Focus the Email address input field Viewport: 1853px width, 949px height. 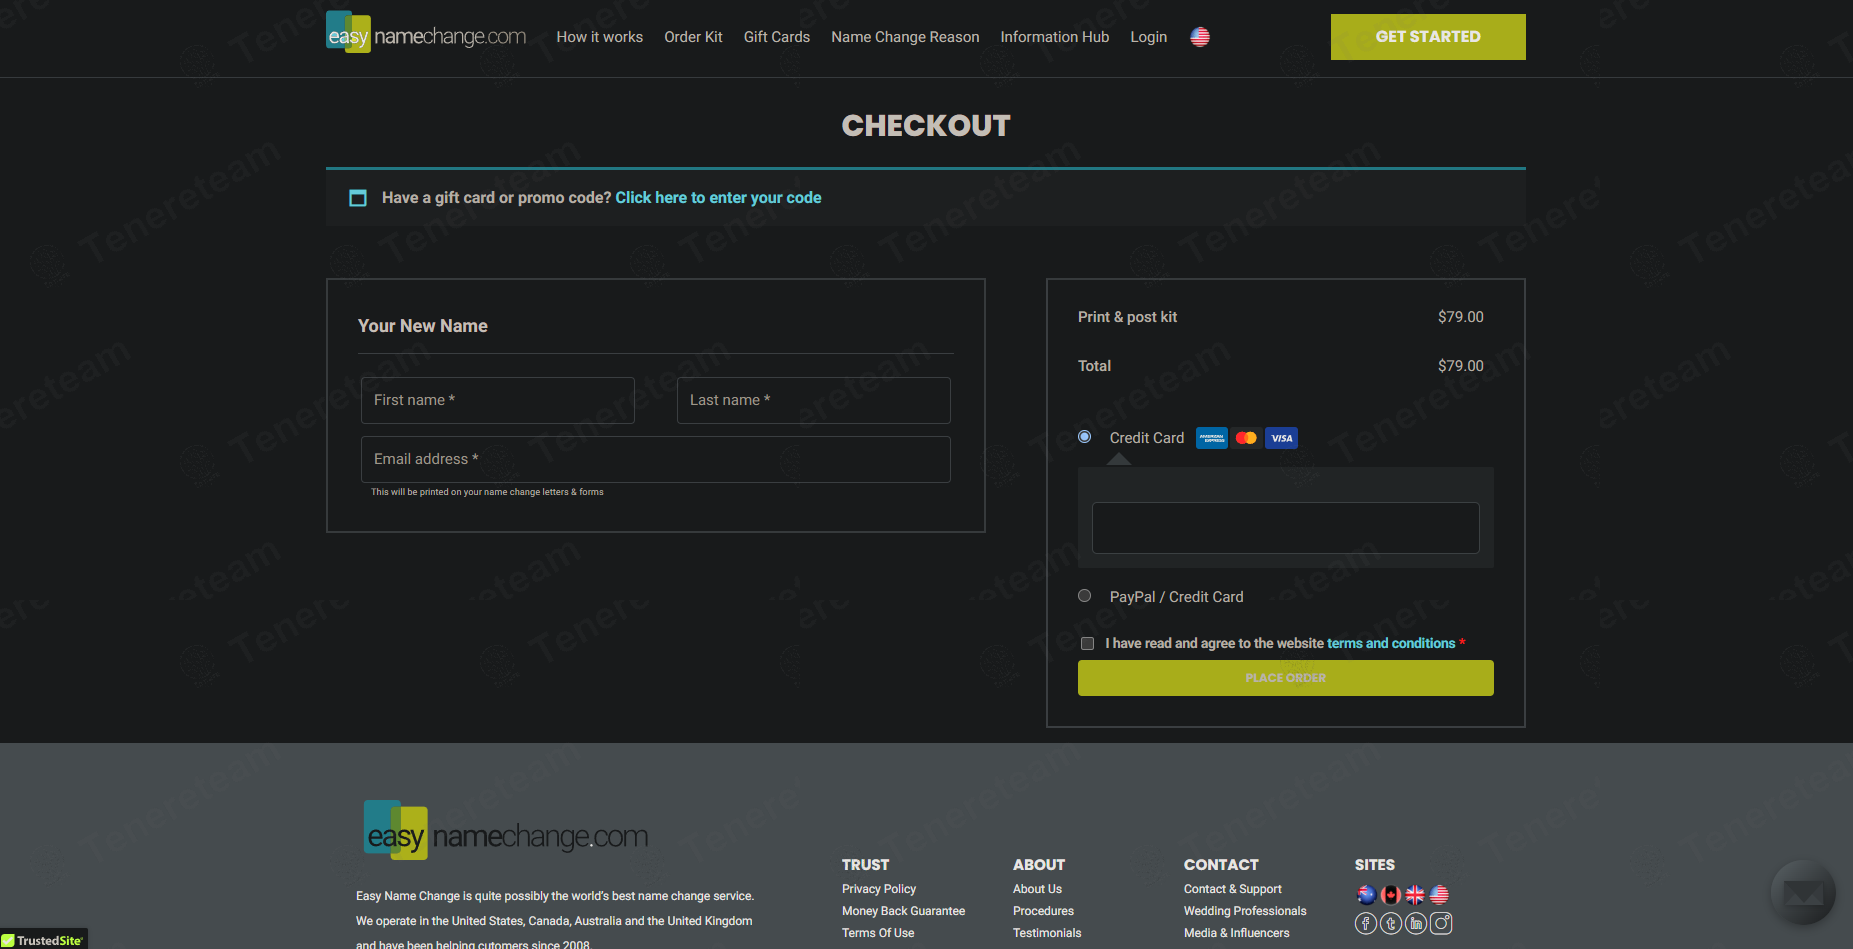[655, 459]
